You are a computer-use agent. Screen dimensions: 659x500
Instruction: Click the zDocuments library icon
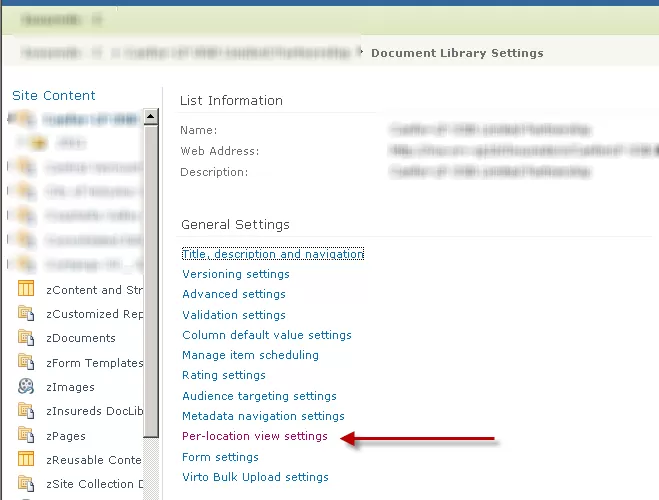[26, 338]
